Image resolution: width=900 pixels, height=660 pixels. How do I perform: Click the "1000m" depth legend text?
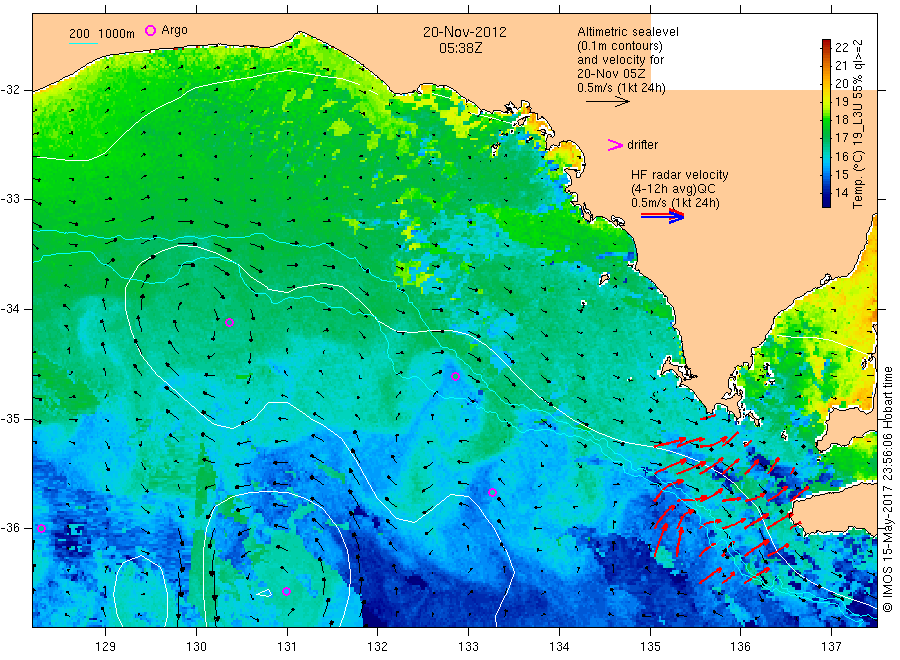[117, 34]
